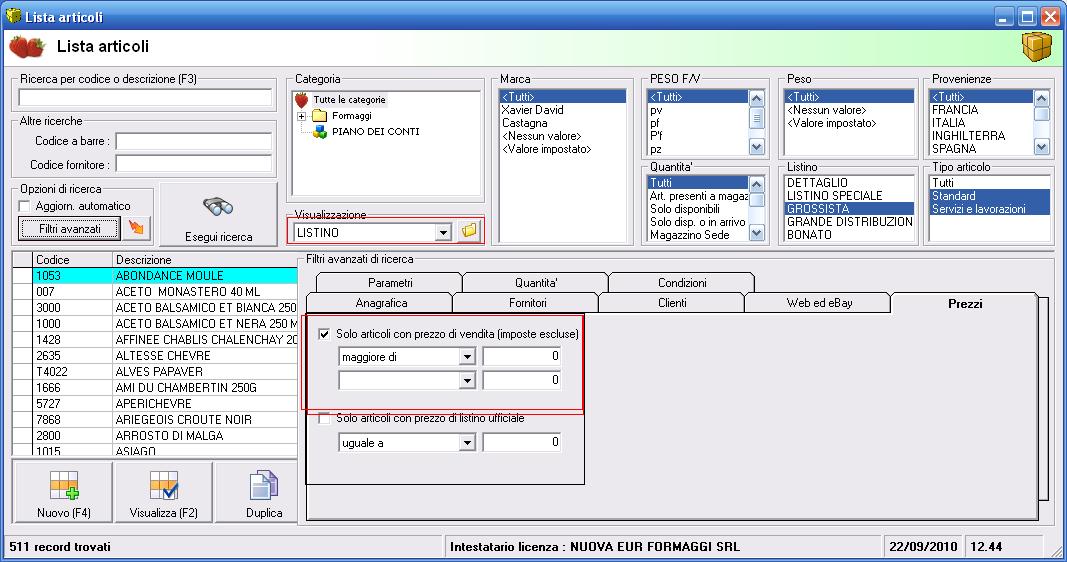Image resolution: width=1067 pixels, height=562 pixels.
Task: Switch to the Clienti tab
Action: 672,303
